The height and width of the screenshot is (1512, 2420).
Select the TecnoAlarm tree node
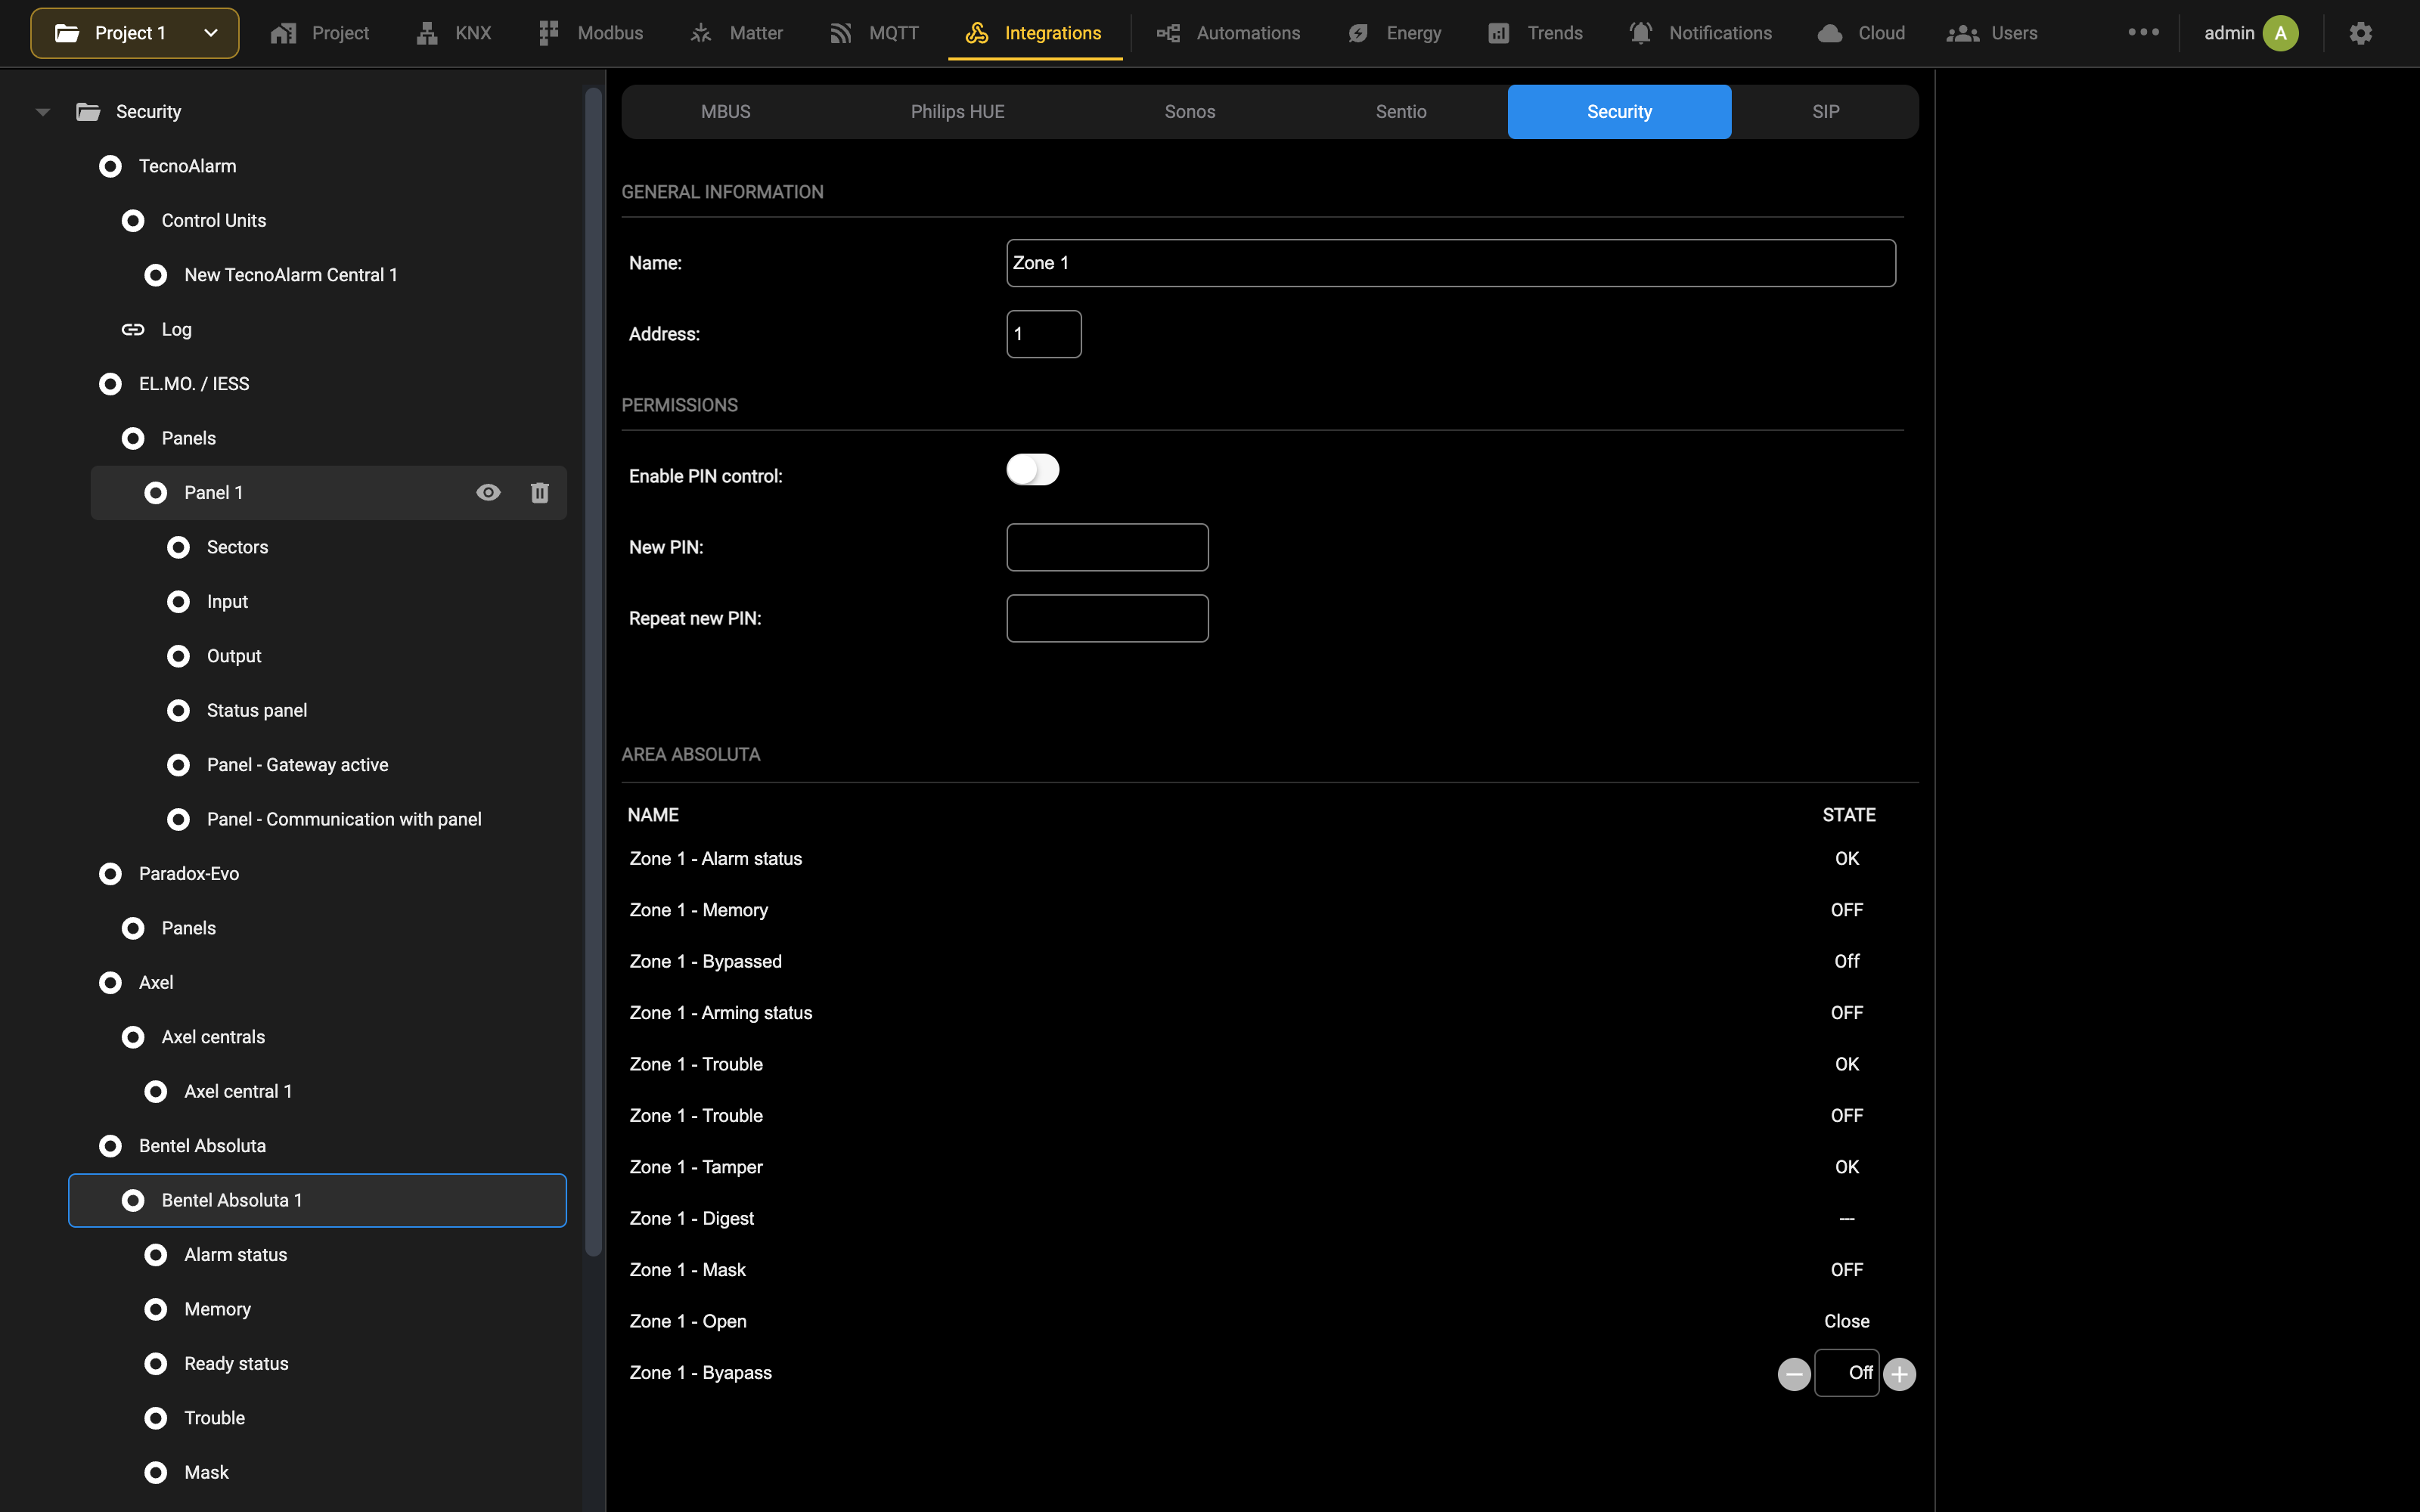(x=187, y=166)
